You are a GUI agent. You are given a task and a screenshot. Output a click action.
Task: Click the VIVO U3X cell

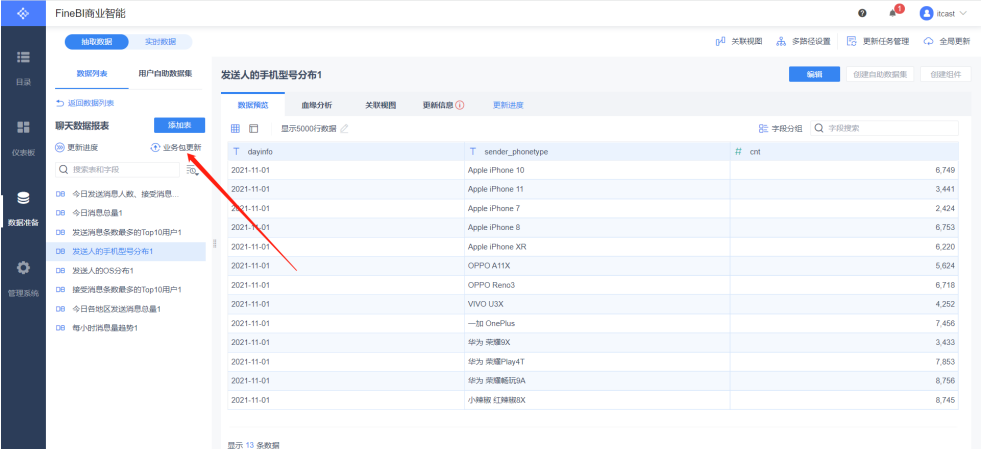(x=597, y=304)
